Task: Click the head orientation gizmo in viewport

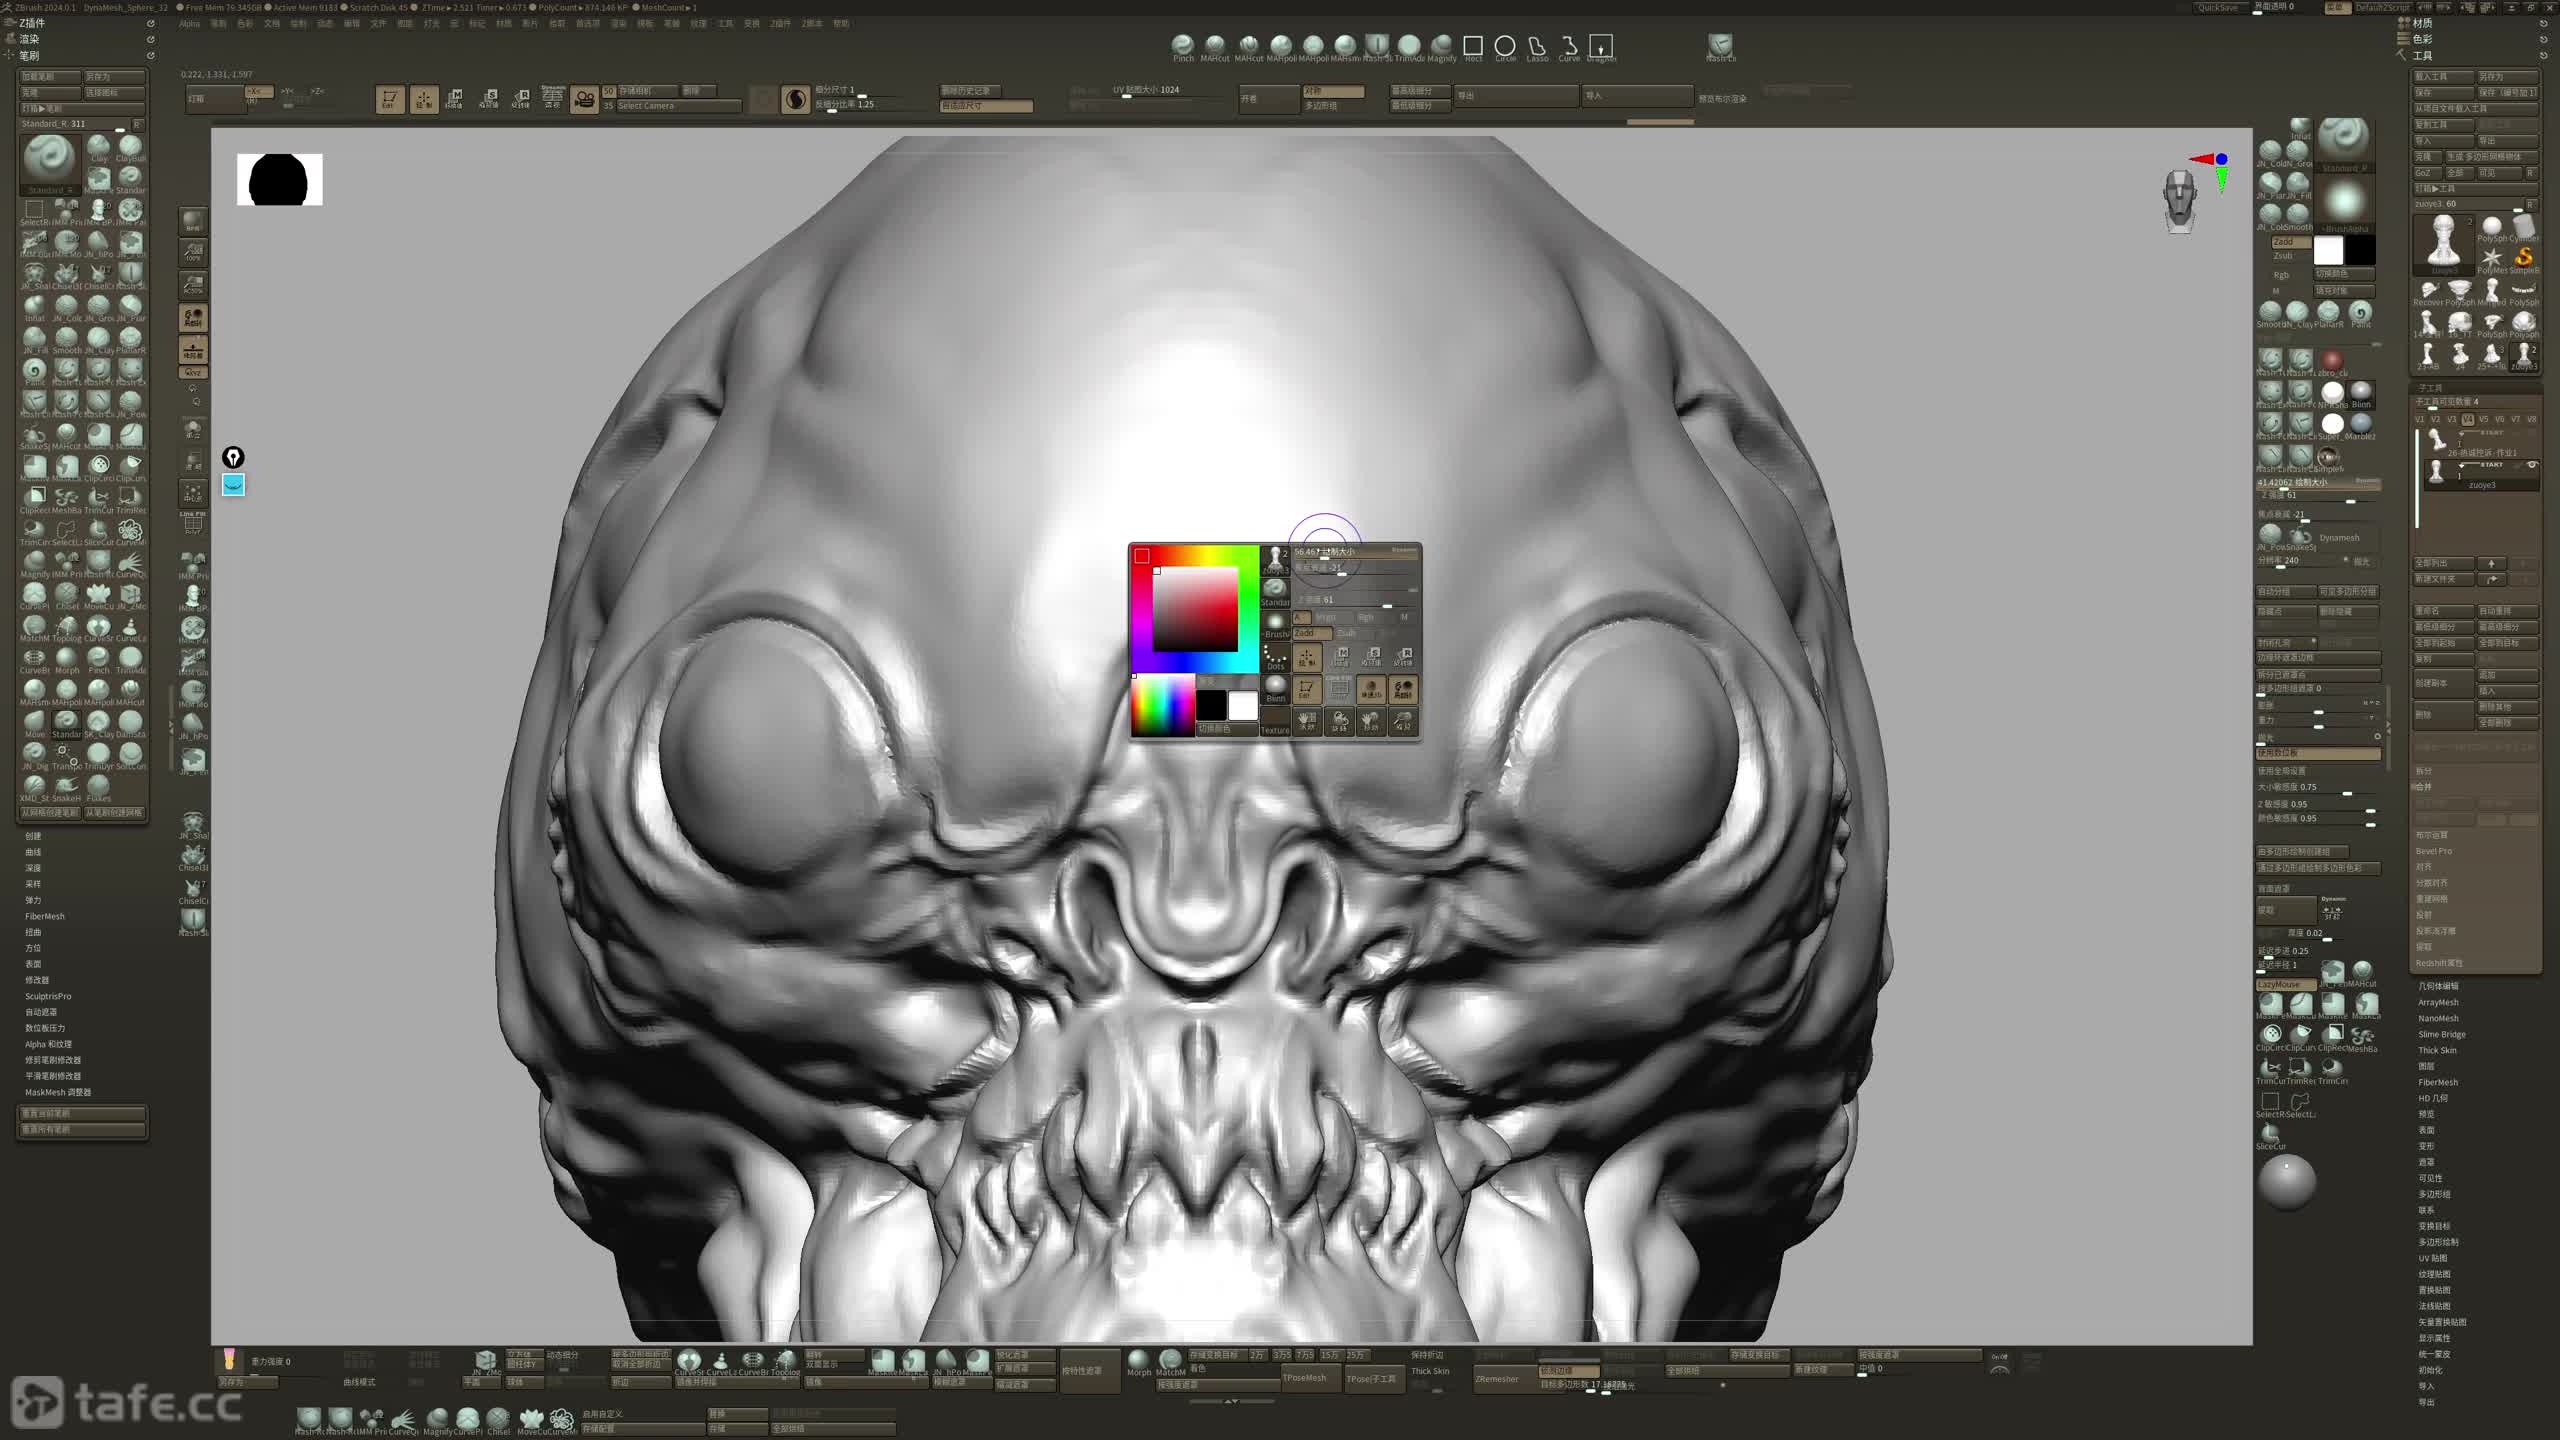Action: click(x=2180, y=200)
